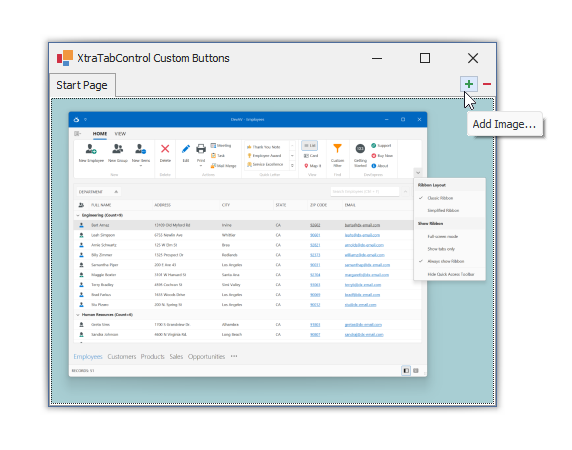
Task: Click the Print icon in DevAV preview
Action: pyautogui.click(x=201, y=149)
